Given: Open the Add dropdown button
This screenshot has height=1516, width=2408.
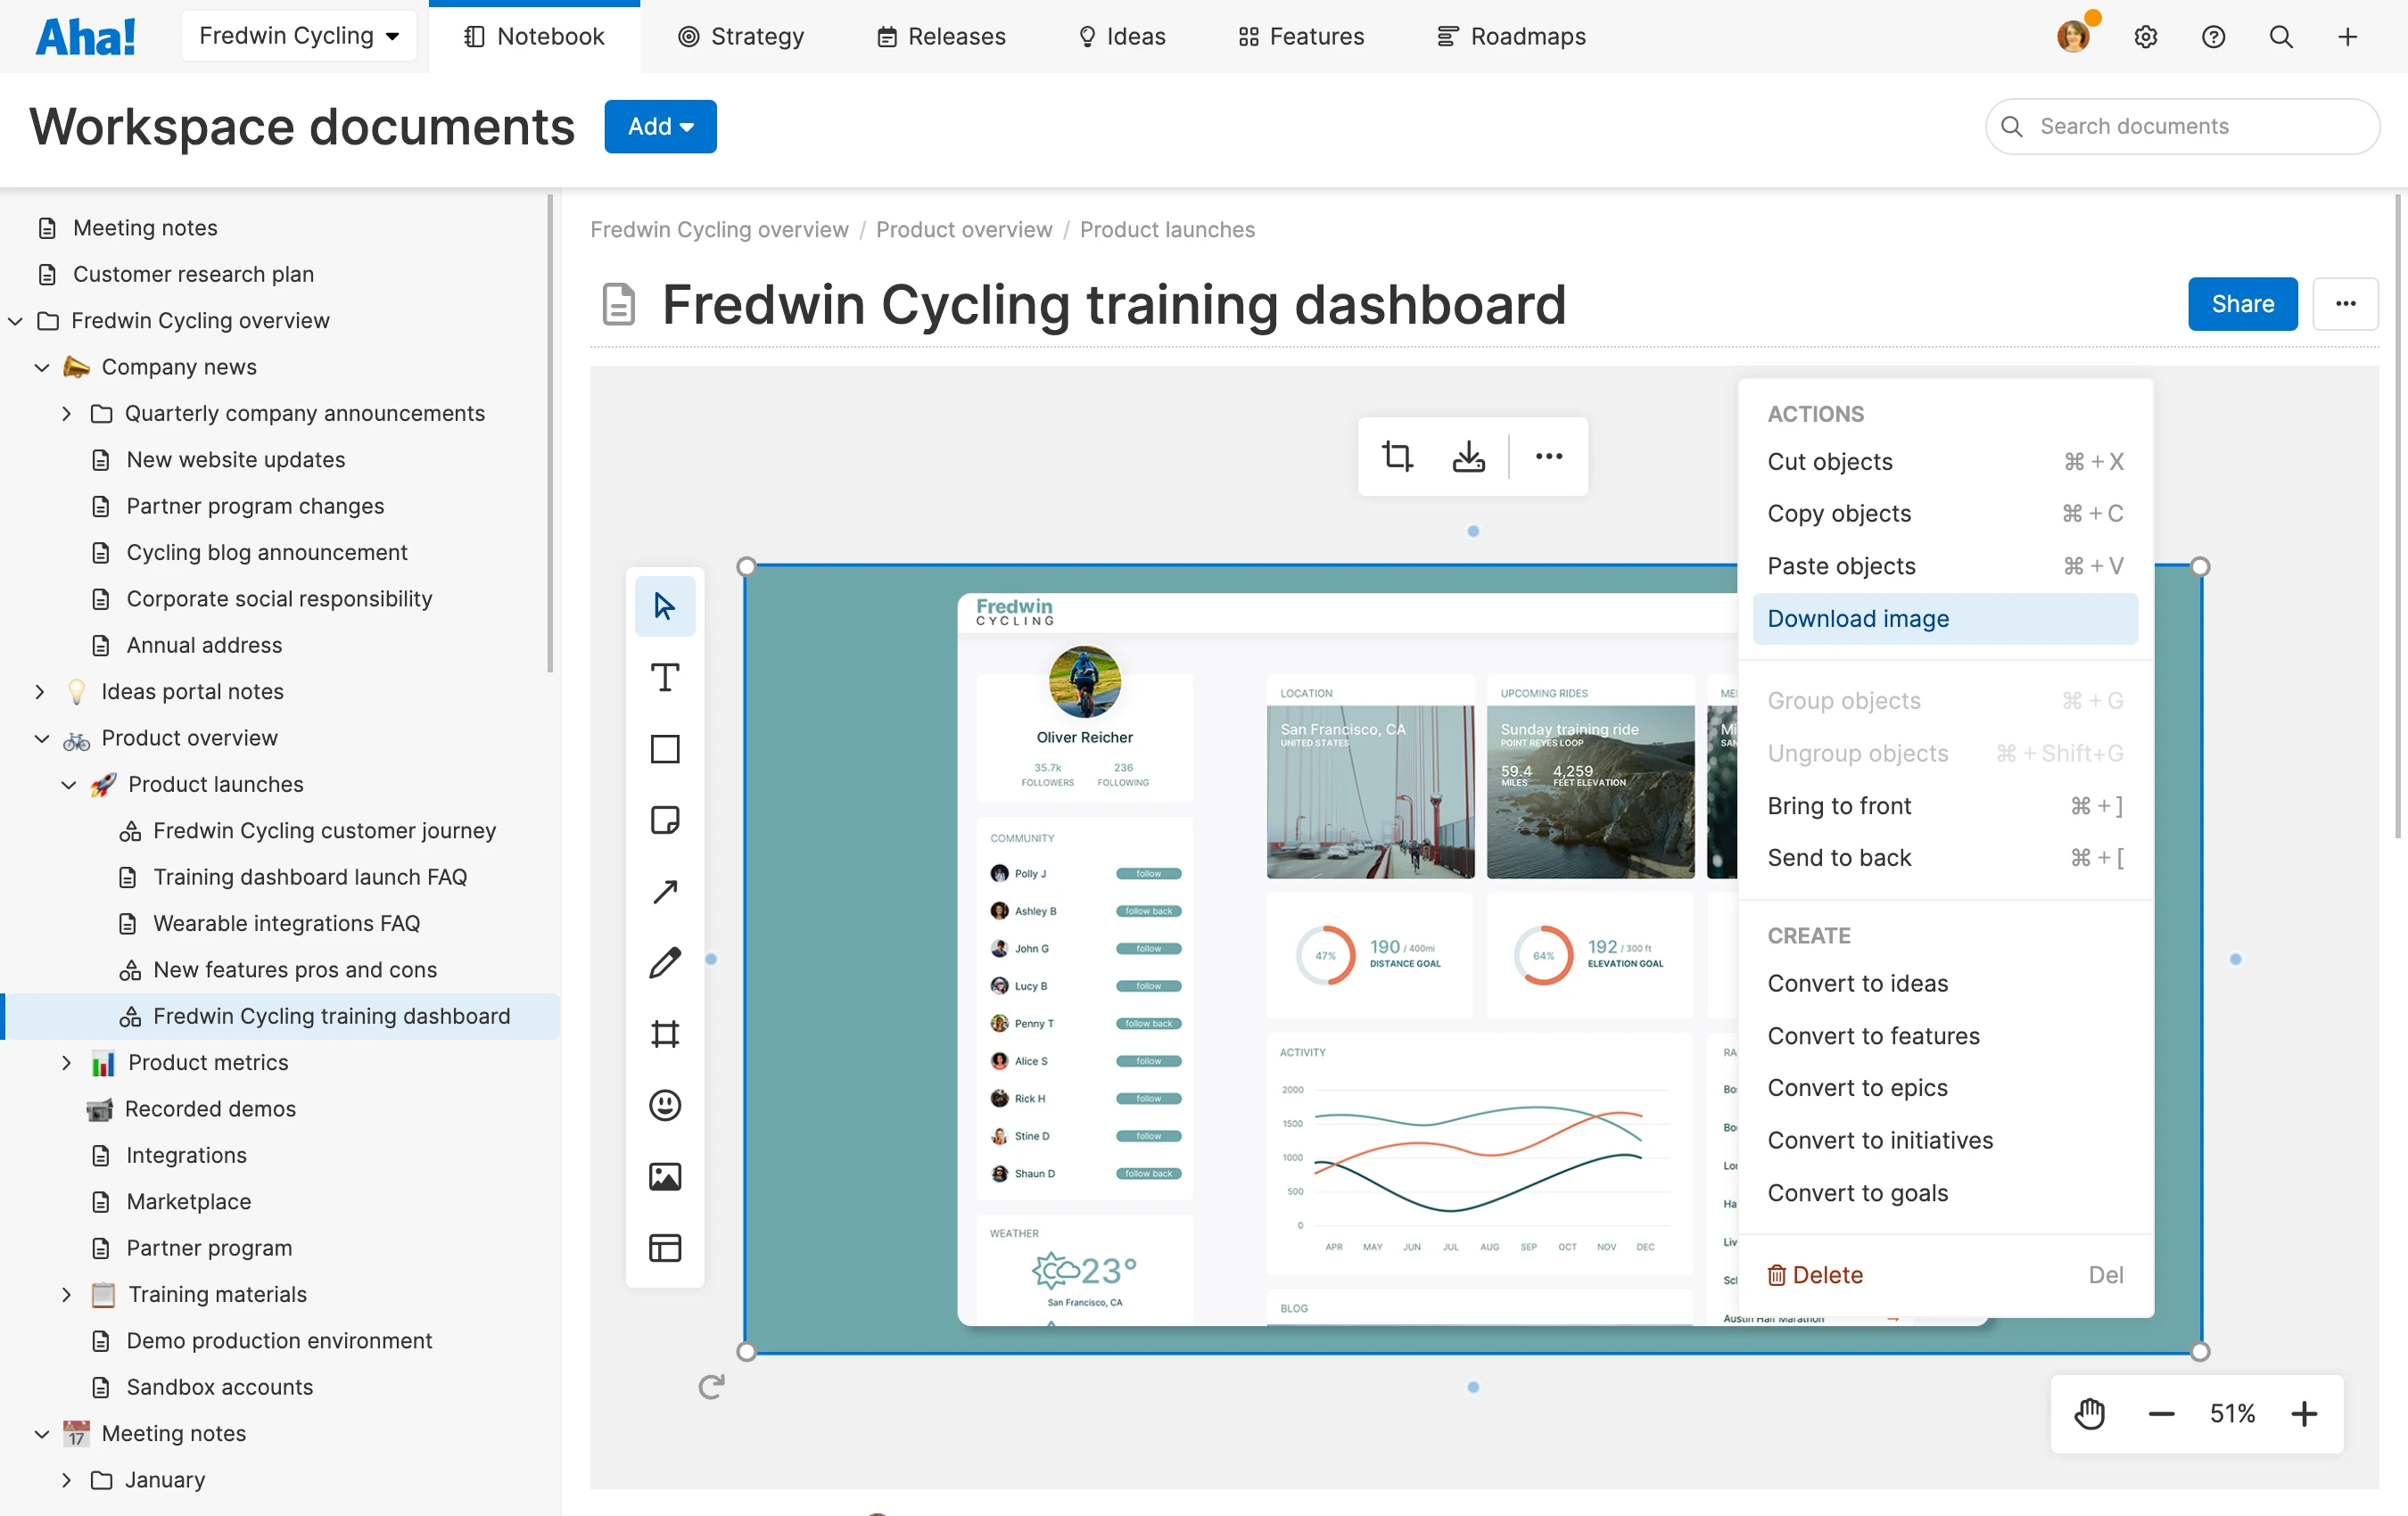Looking at the screenshot, I should 660,126.
